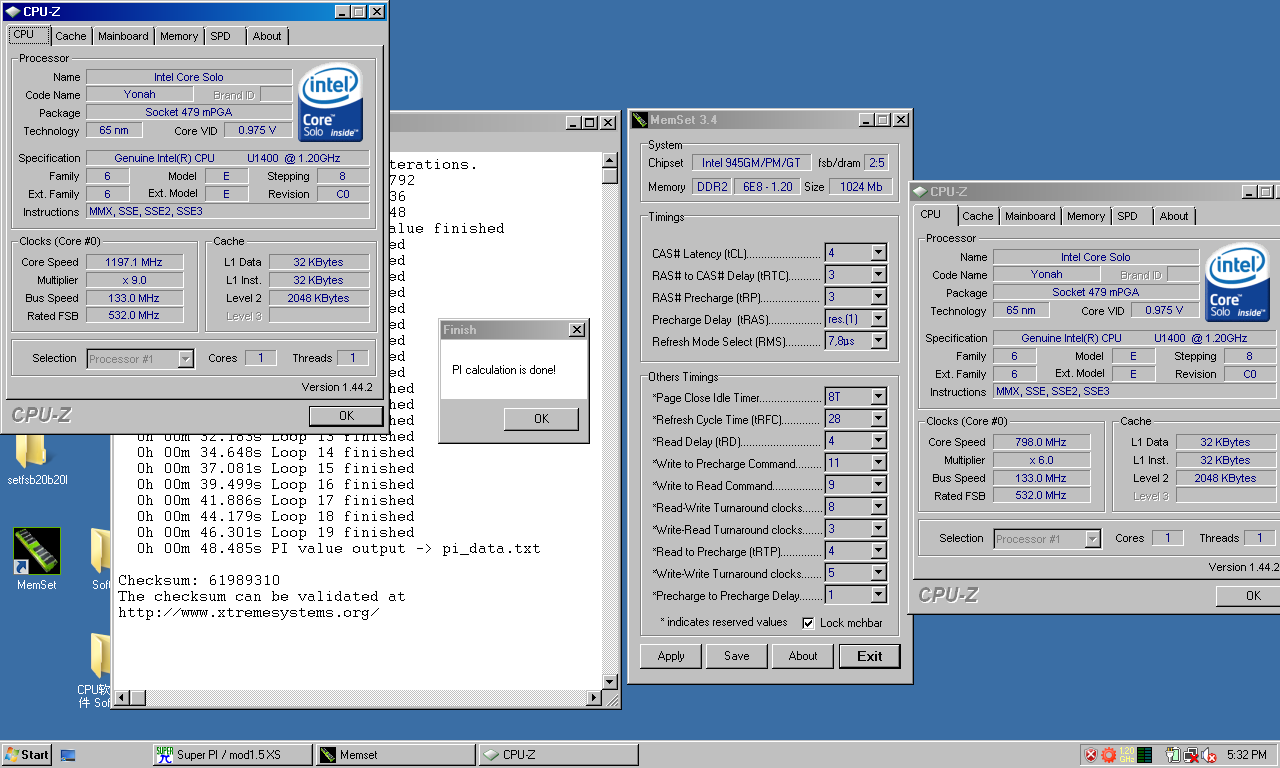Open the Write to Read Command dropdown

pos(878,485)
